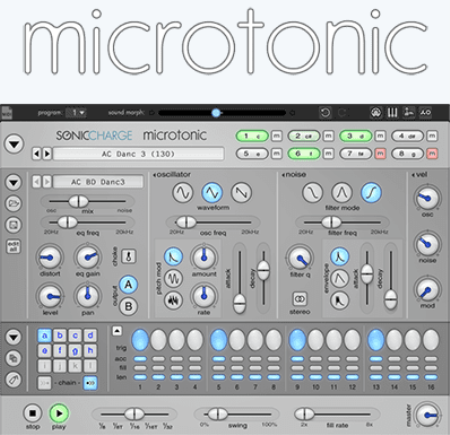Open the mixer sliders icon in top bar

tap(393, 113)
